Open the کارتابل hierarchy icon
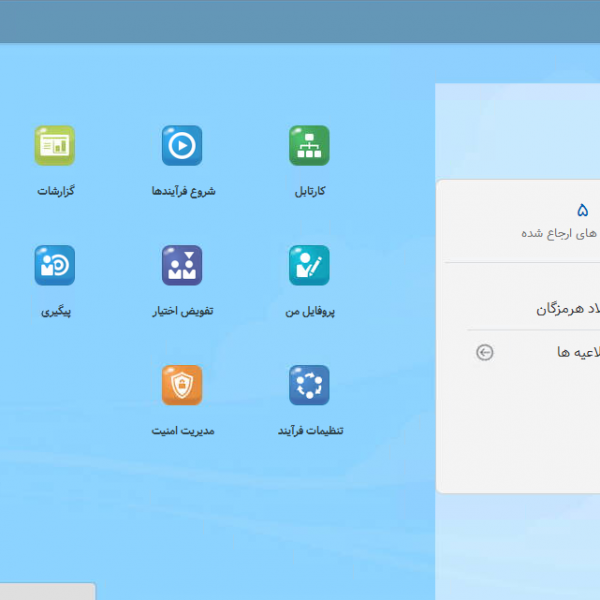 [x=309, y=145]
